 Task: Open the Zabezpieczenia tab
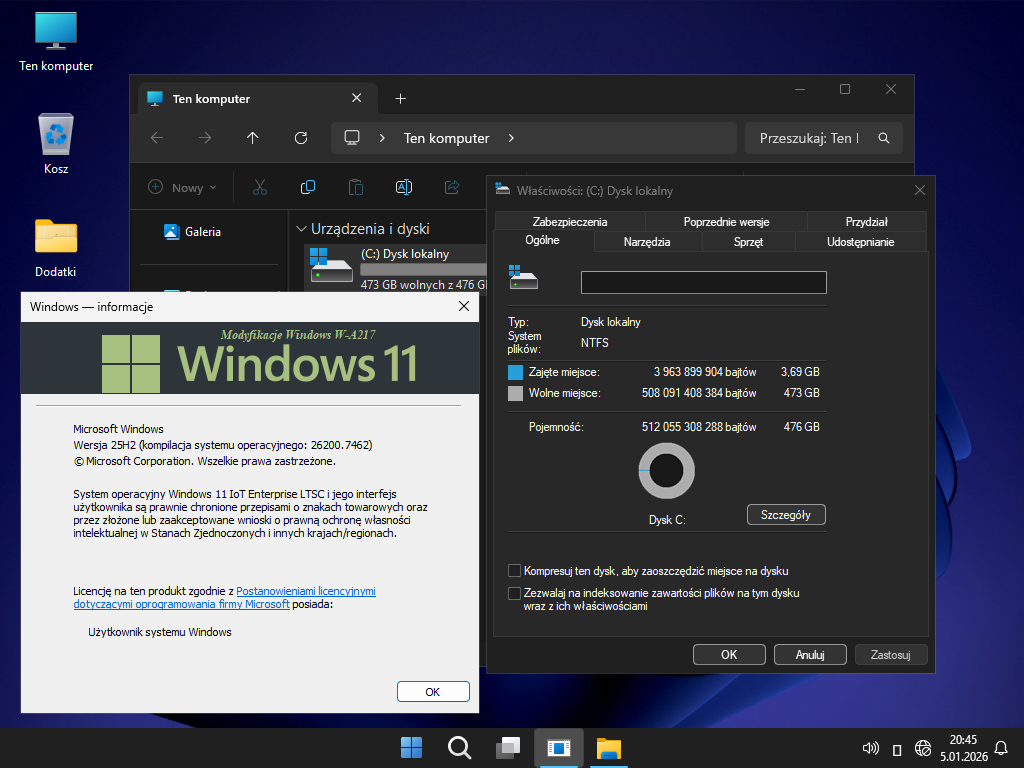tap(570, 222)
